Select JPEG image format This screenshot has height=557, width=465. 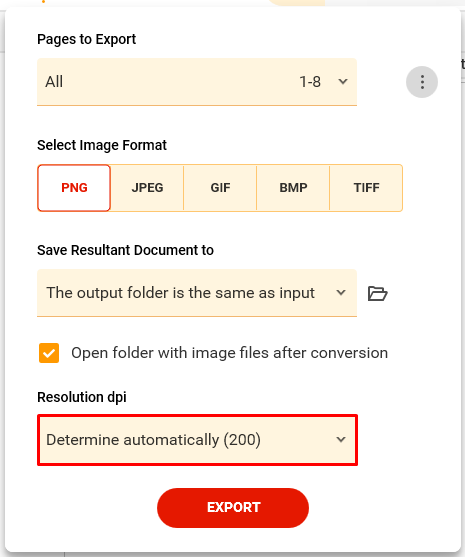point(147,188)
